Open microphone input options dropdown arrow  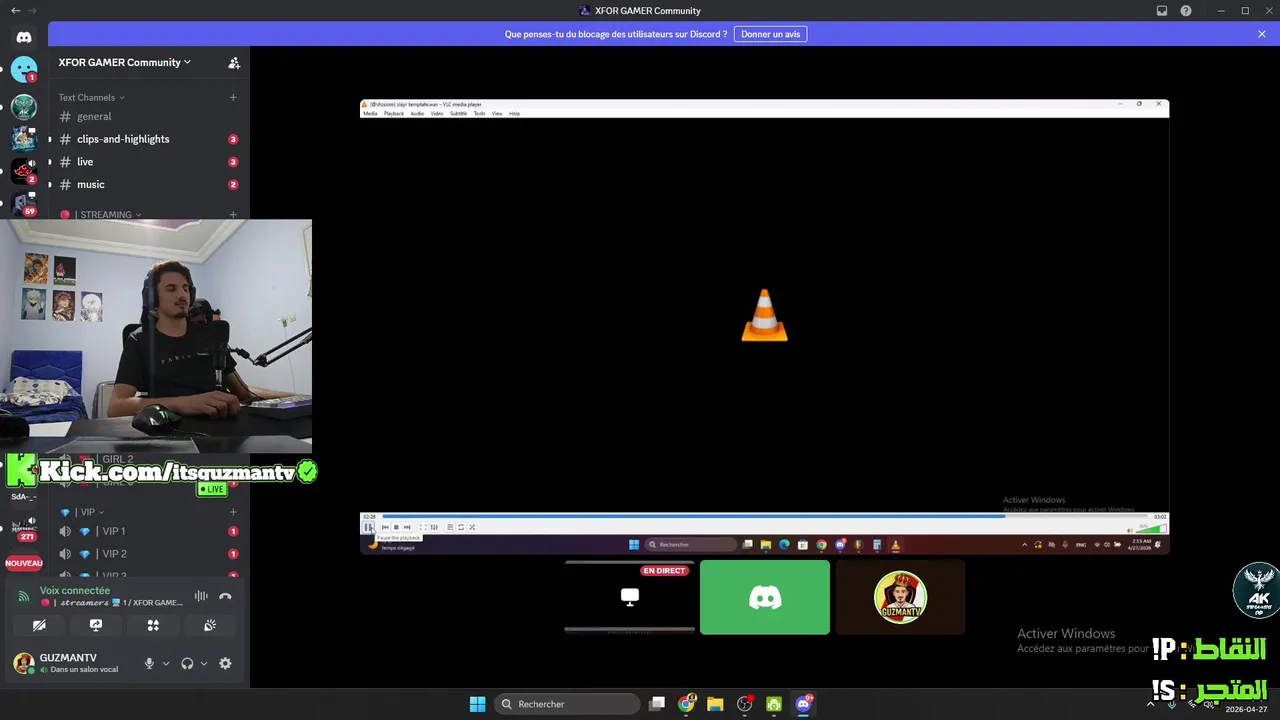click(166, 663)
